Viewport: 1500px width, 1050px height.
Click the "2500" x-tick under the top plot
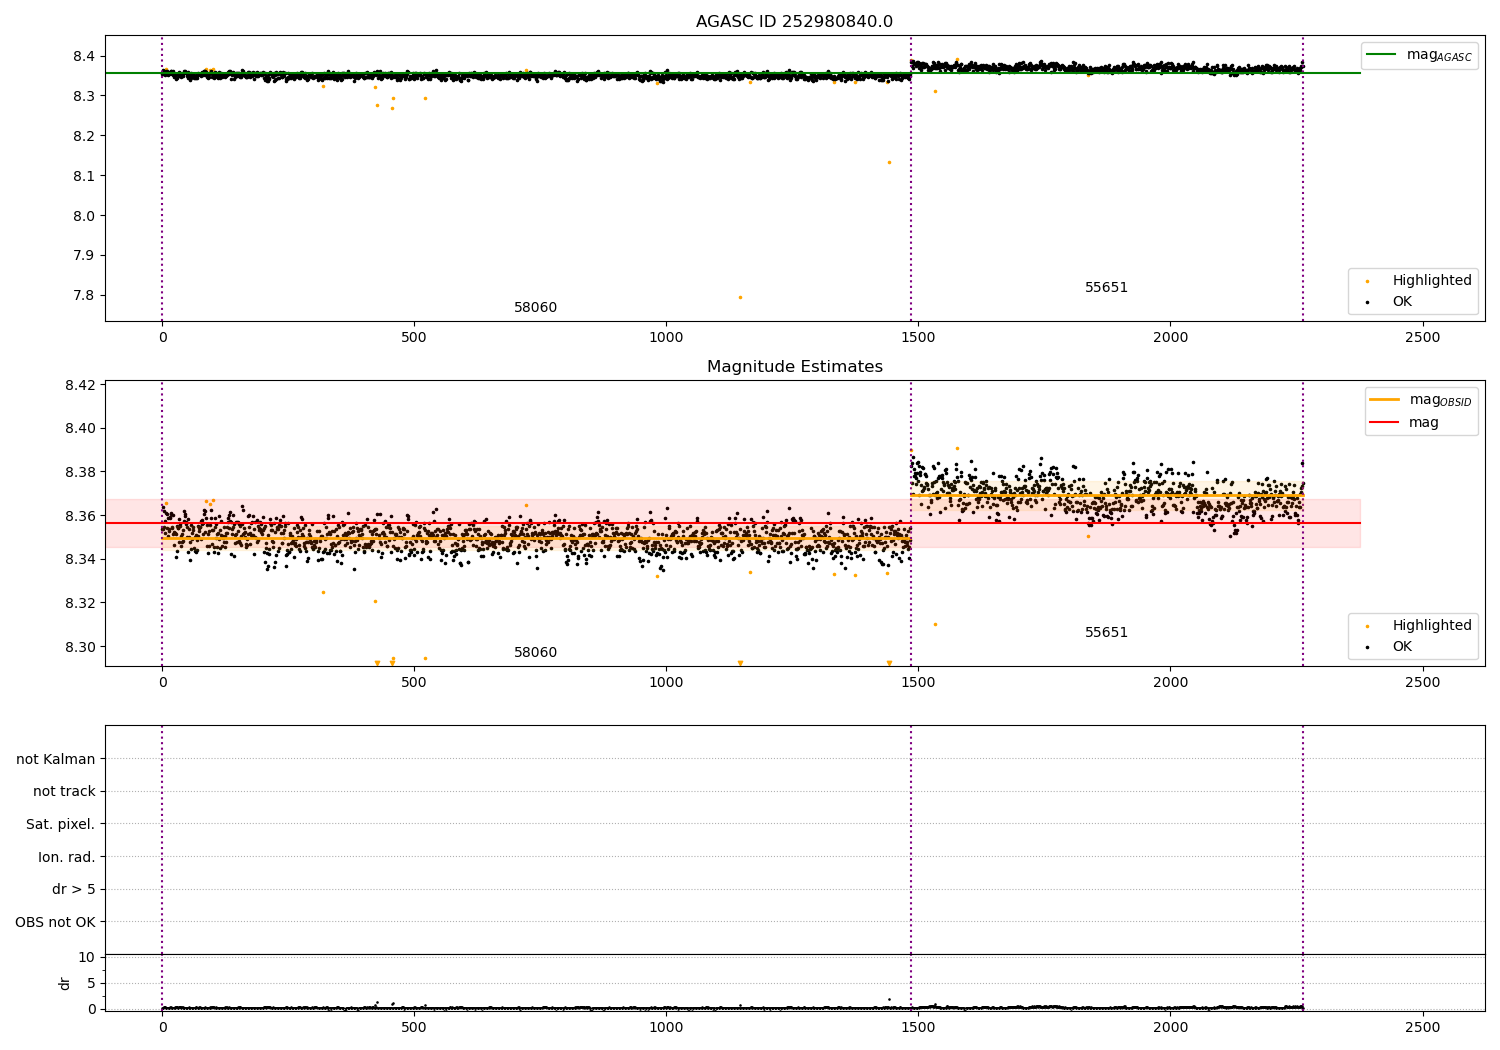tap(1423, 337)
